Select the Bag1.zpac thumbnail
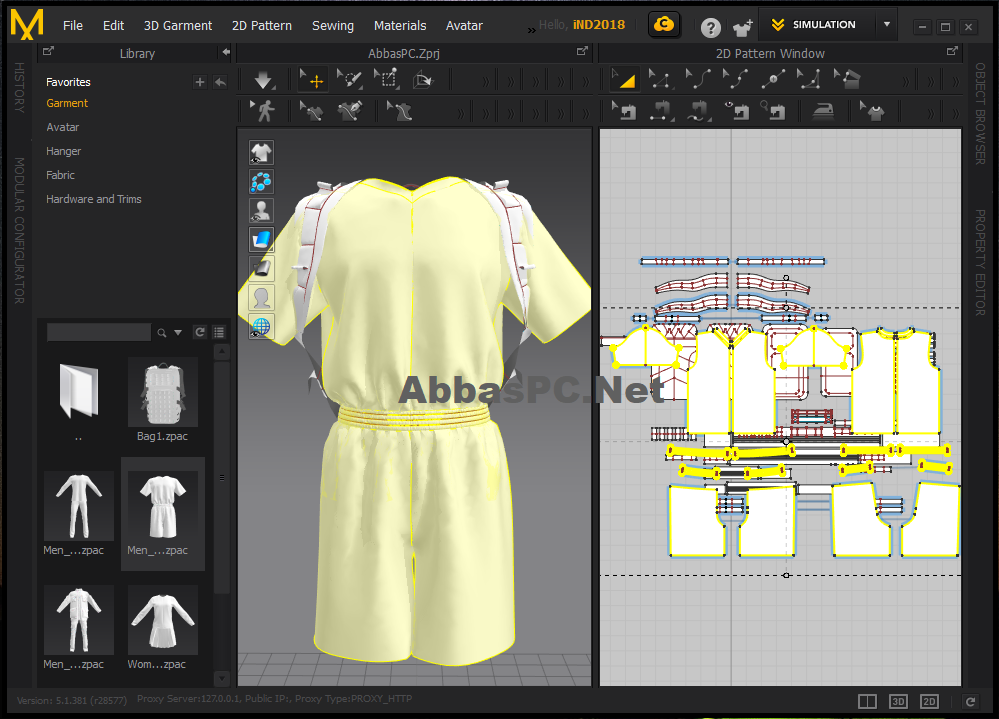The height and width of the screenshot is (719, 999). pyautogui.click(x=162, y=392)
